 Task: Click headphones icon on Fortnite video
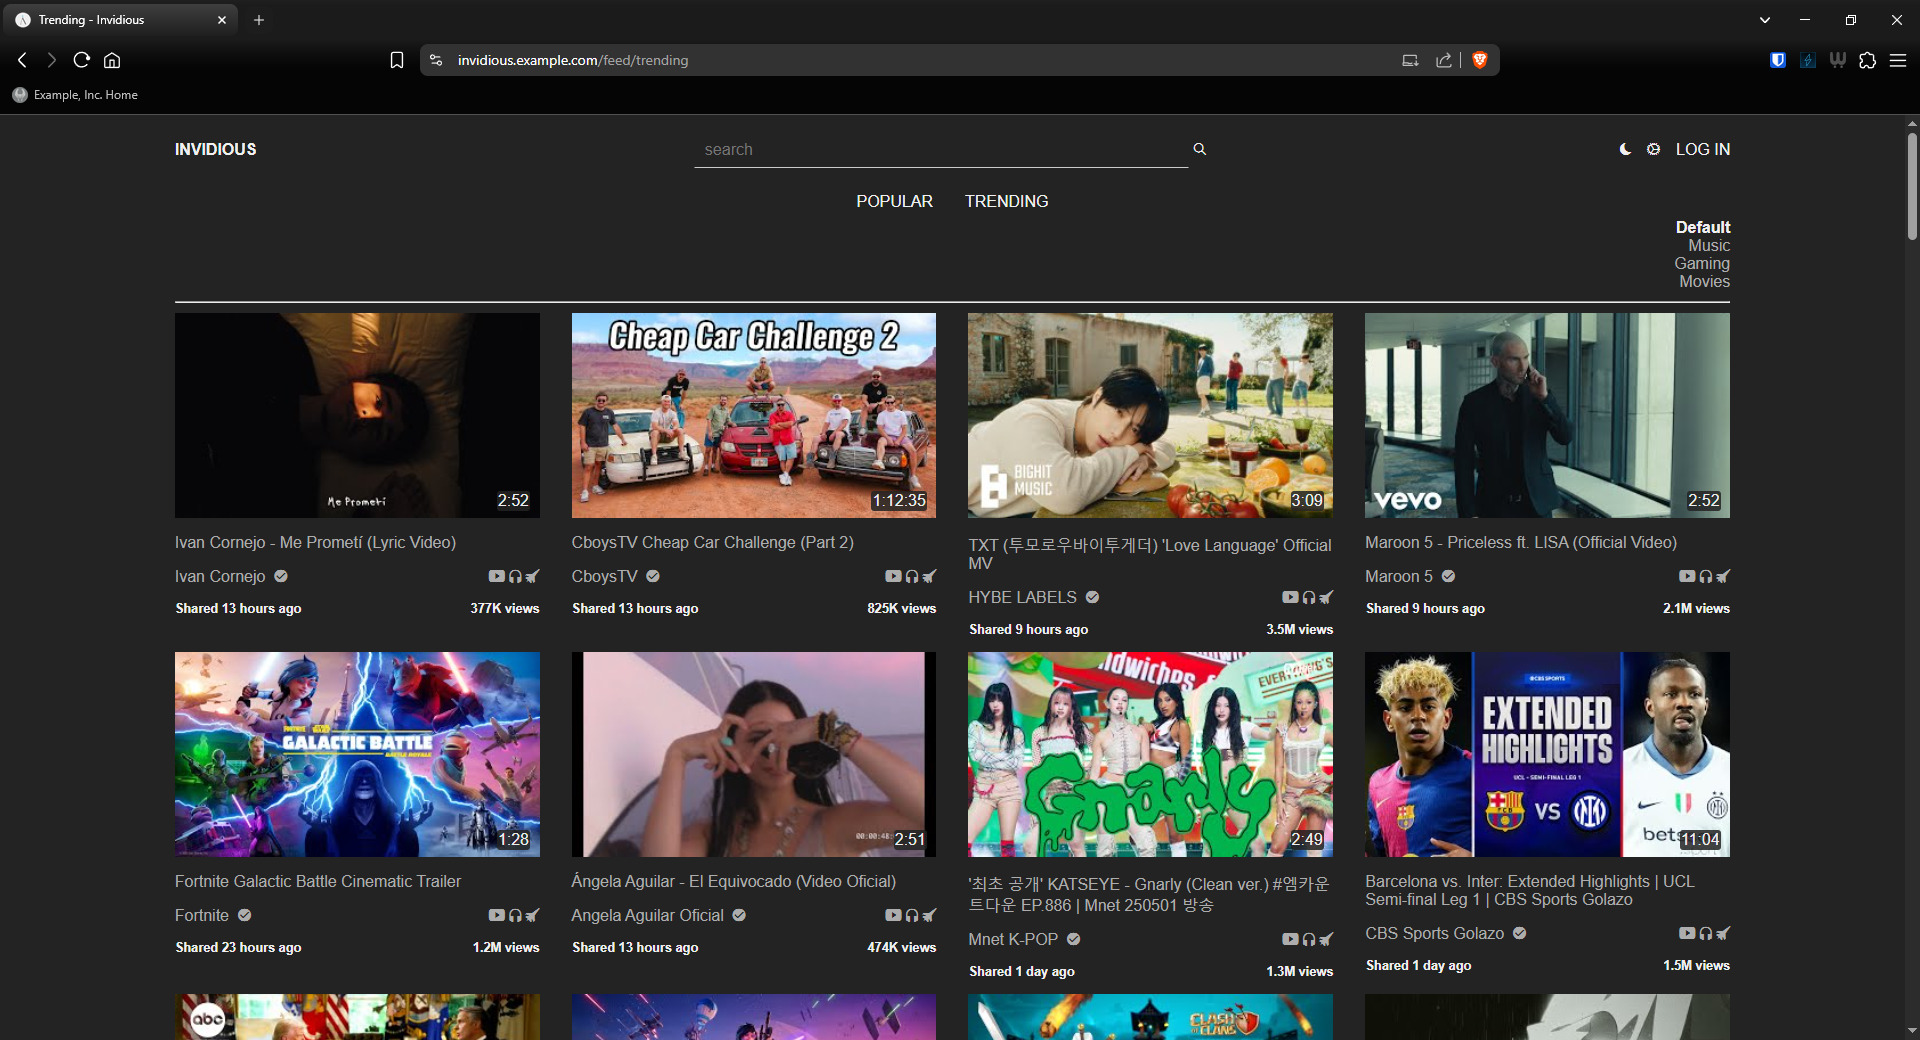click(x=515, y=915)
